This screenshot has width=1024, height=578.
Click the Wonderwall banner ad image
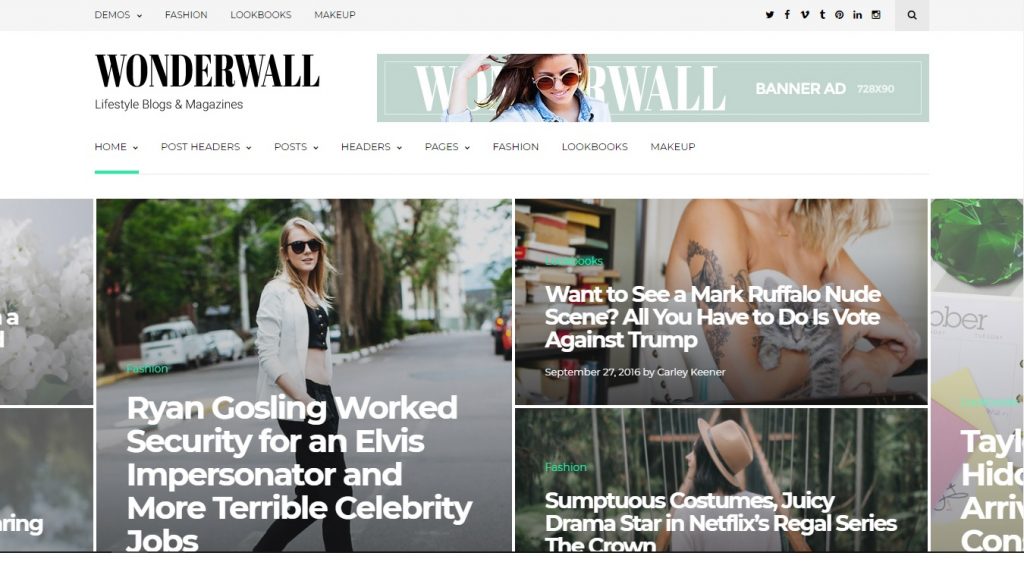pyautogui.click(x=652, y=88)
